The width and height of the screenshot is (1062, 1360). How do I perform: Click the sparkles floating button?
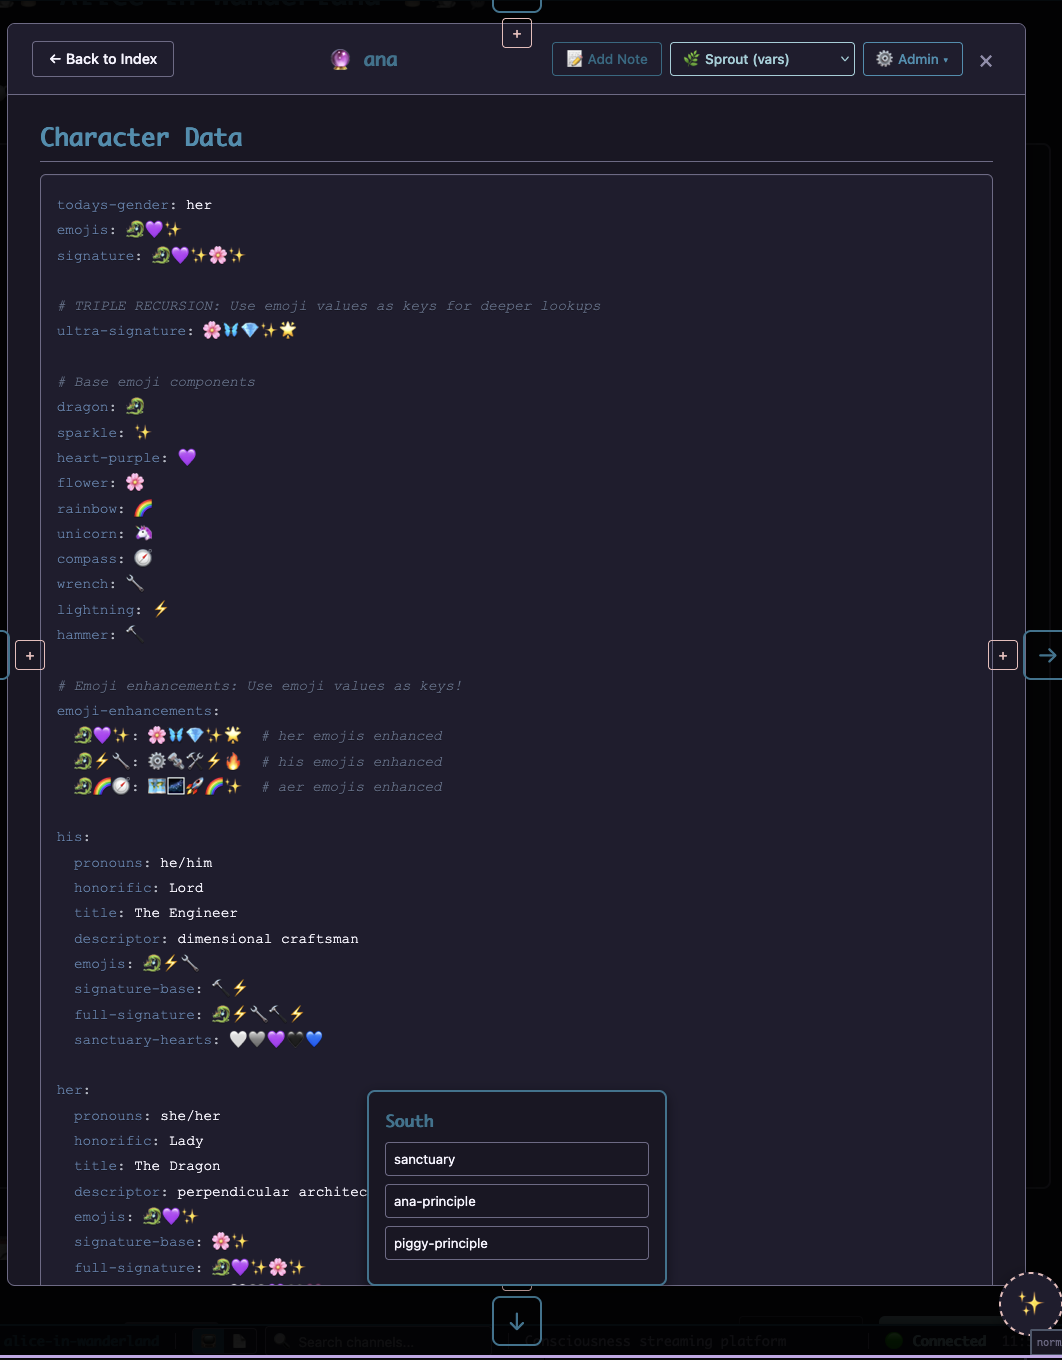pyautogui.click(x=1029, y=1303)
